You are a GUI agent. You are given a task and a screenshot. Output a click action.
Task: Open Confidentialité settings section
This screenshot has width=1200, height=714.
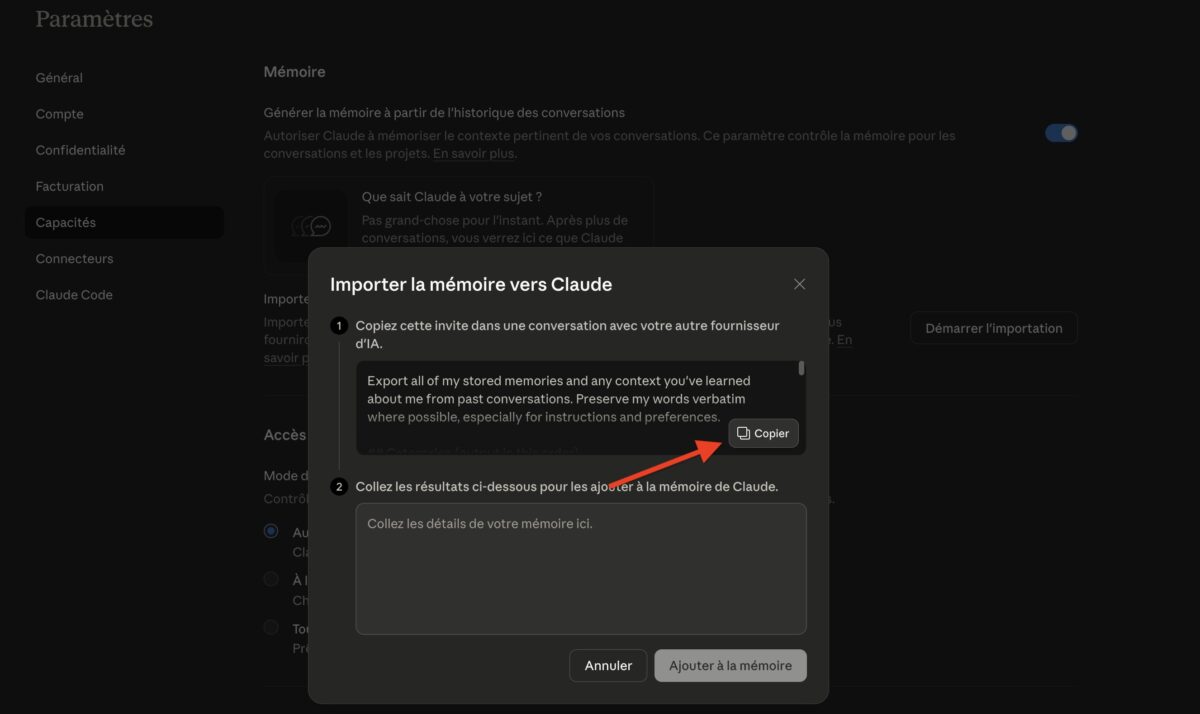tap(80, 150)
